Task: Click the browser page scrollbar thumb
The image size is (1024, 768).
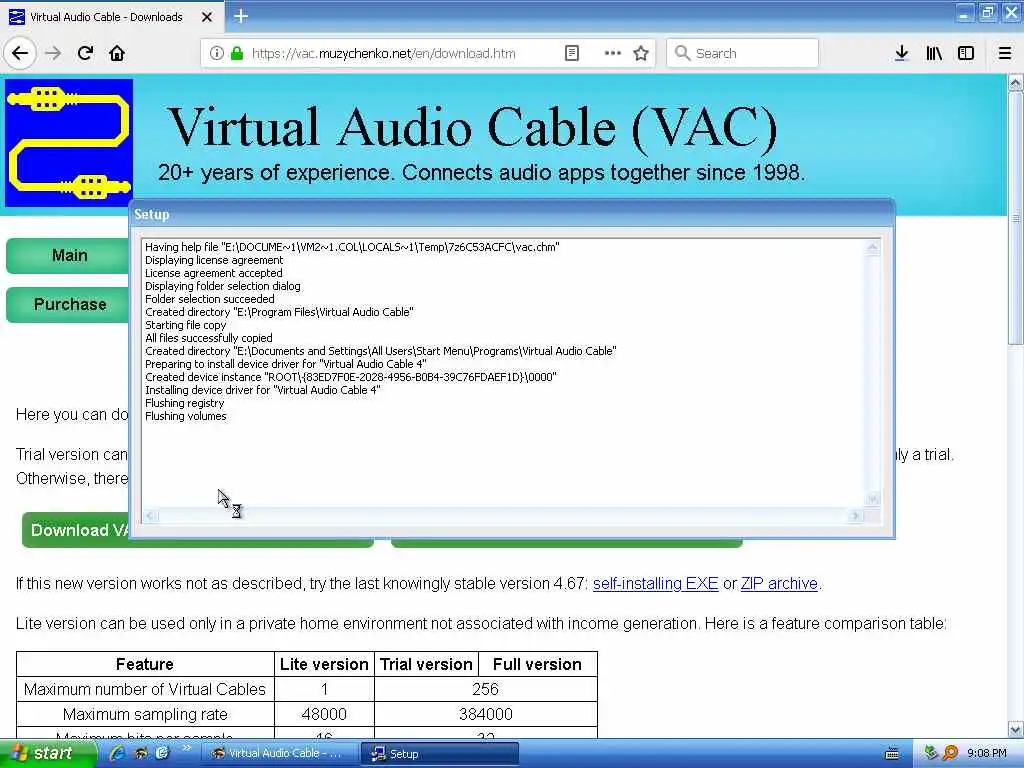Action: 1016,218
